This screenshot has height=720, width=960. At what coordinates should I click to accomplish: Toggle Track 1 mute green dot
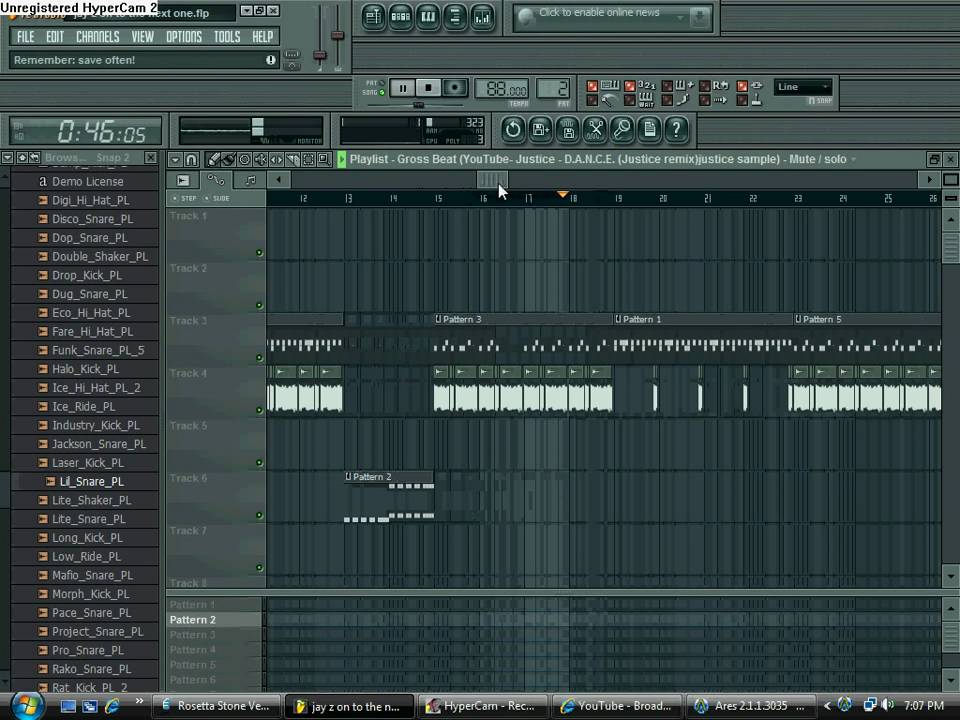click(x=259, y=252)
